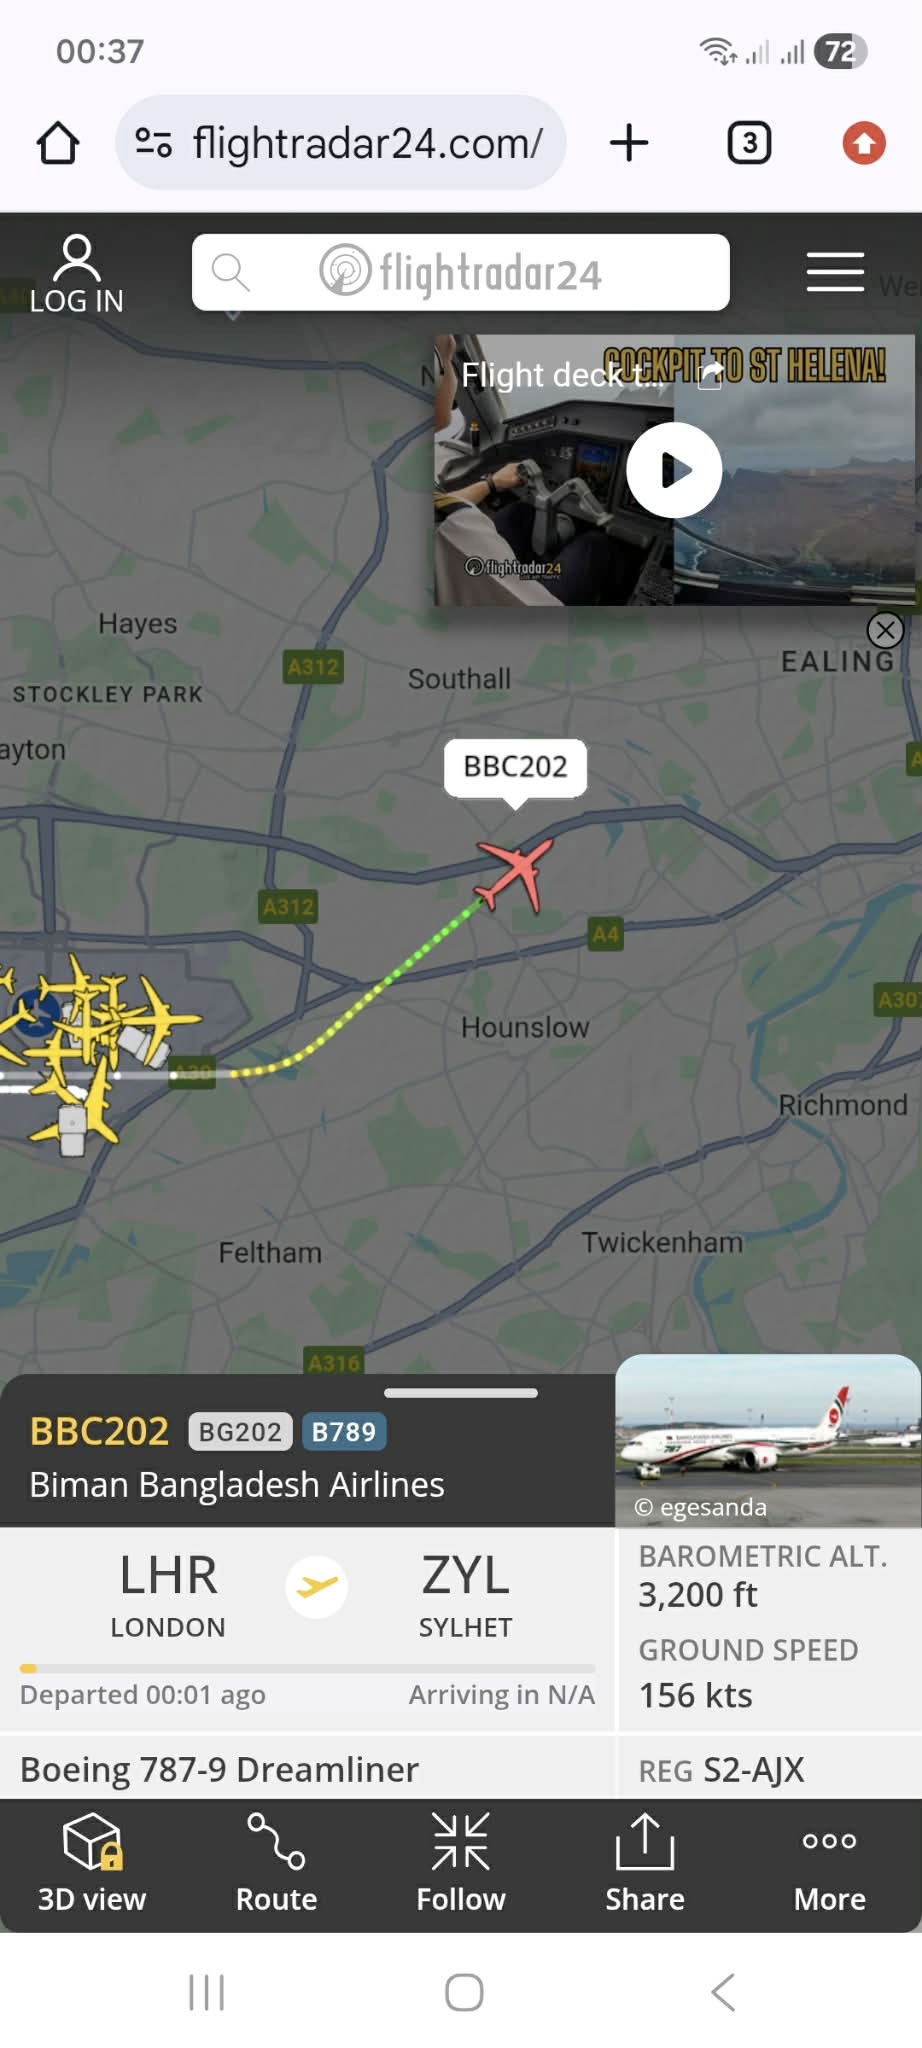Show the flight Route
The height and width of the screenshot is (2048, 922).
coord(276,1864)
